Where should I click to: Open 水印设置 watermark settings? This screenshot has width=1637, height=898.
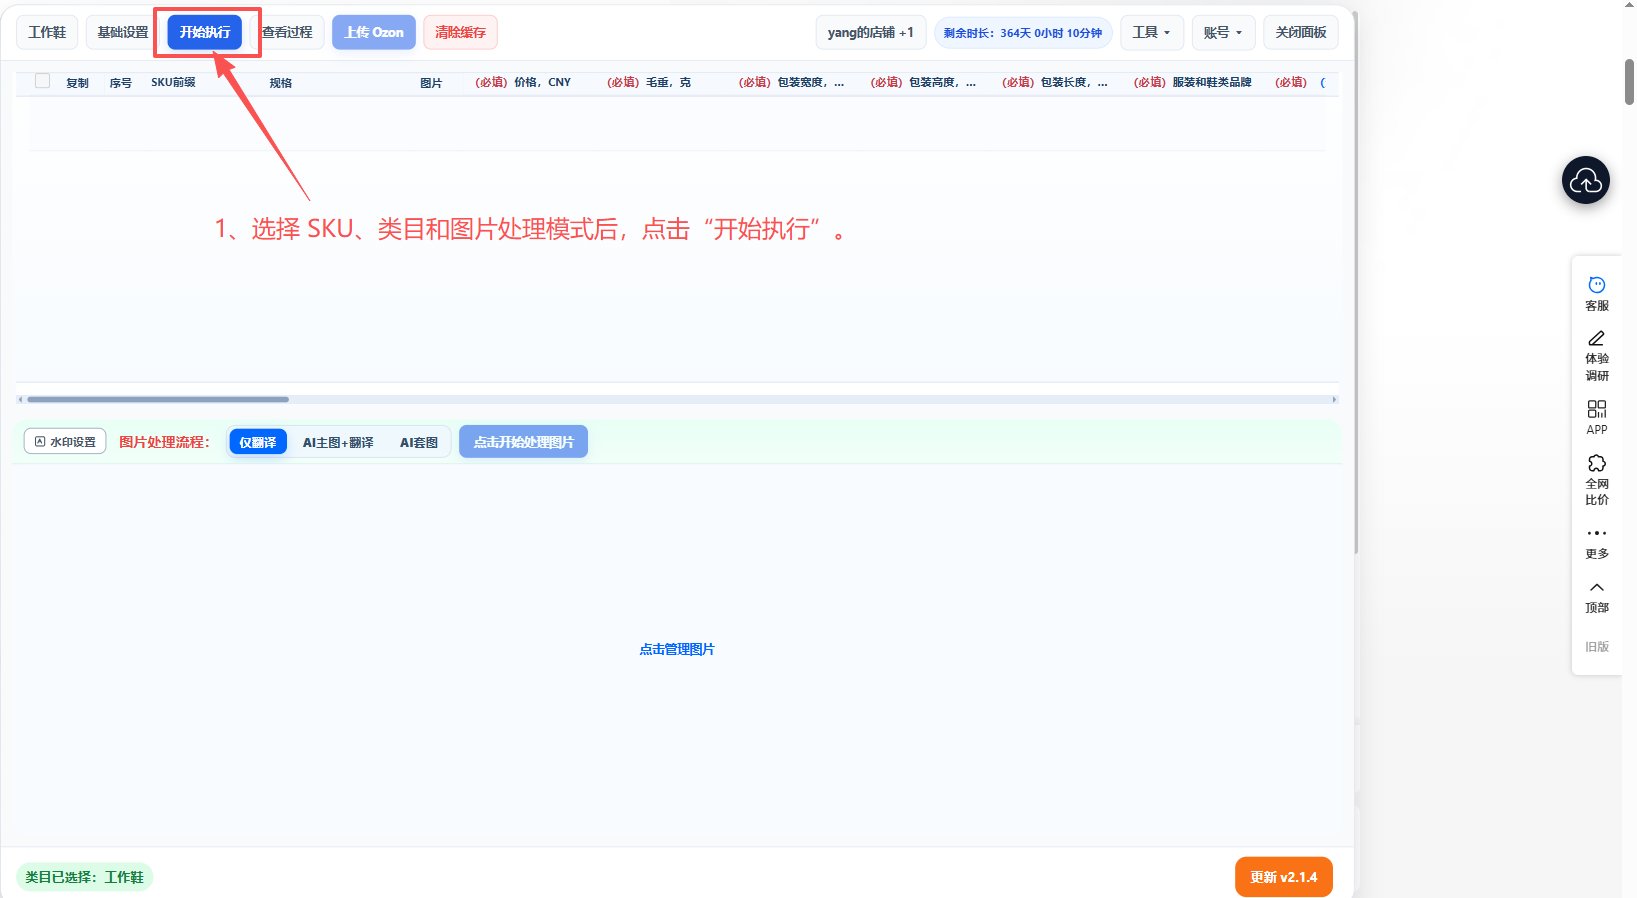coord(65,442)
